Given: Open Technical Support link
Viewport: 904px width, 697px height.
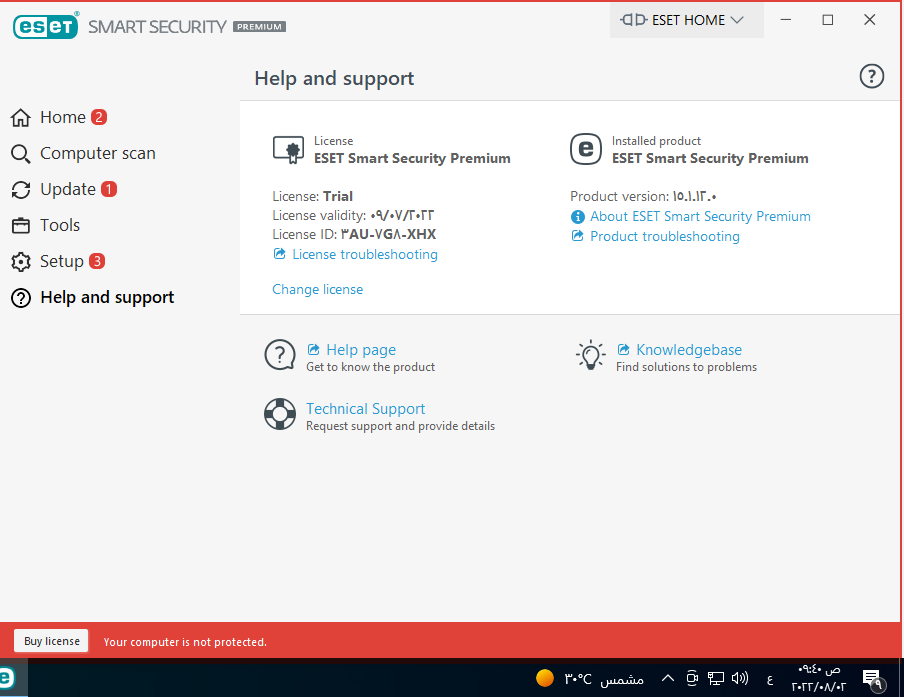Looking at the screenshot, I should point(366,409).
